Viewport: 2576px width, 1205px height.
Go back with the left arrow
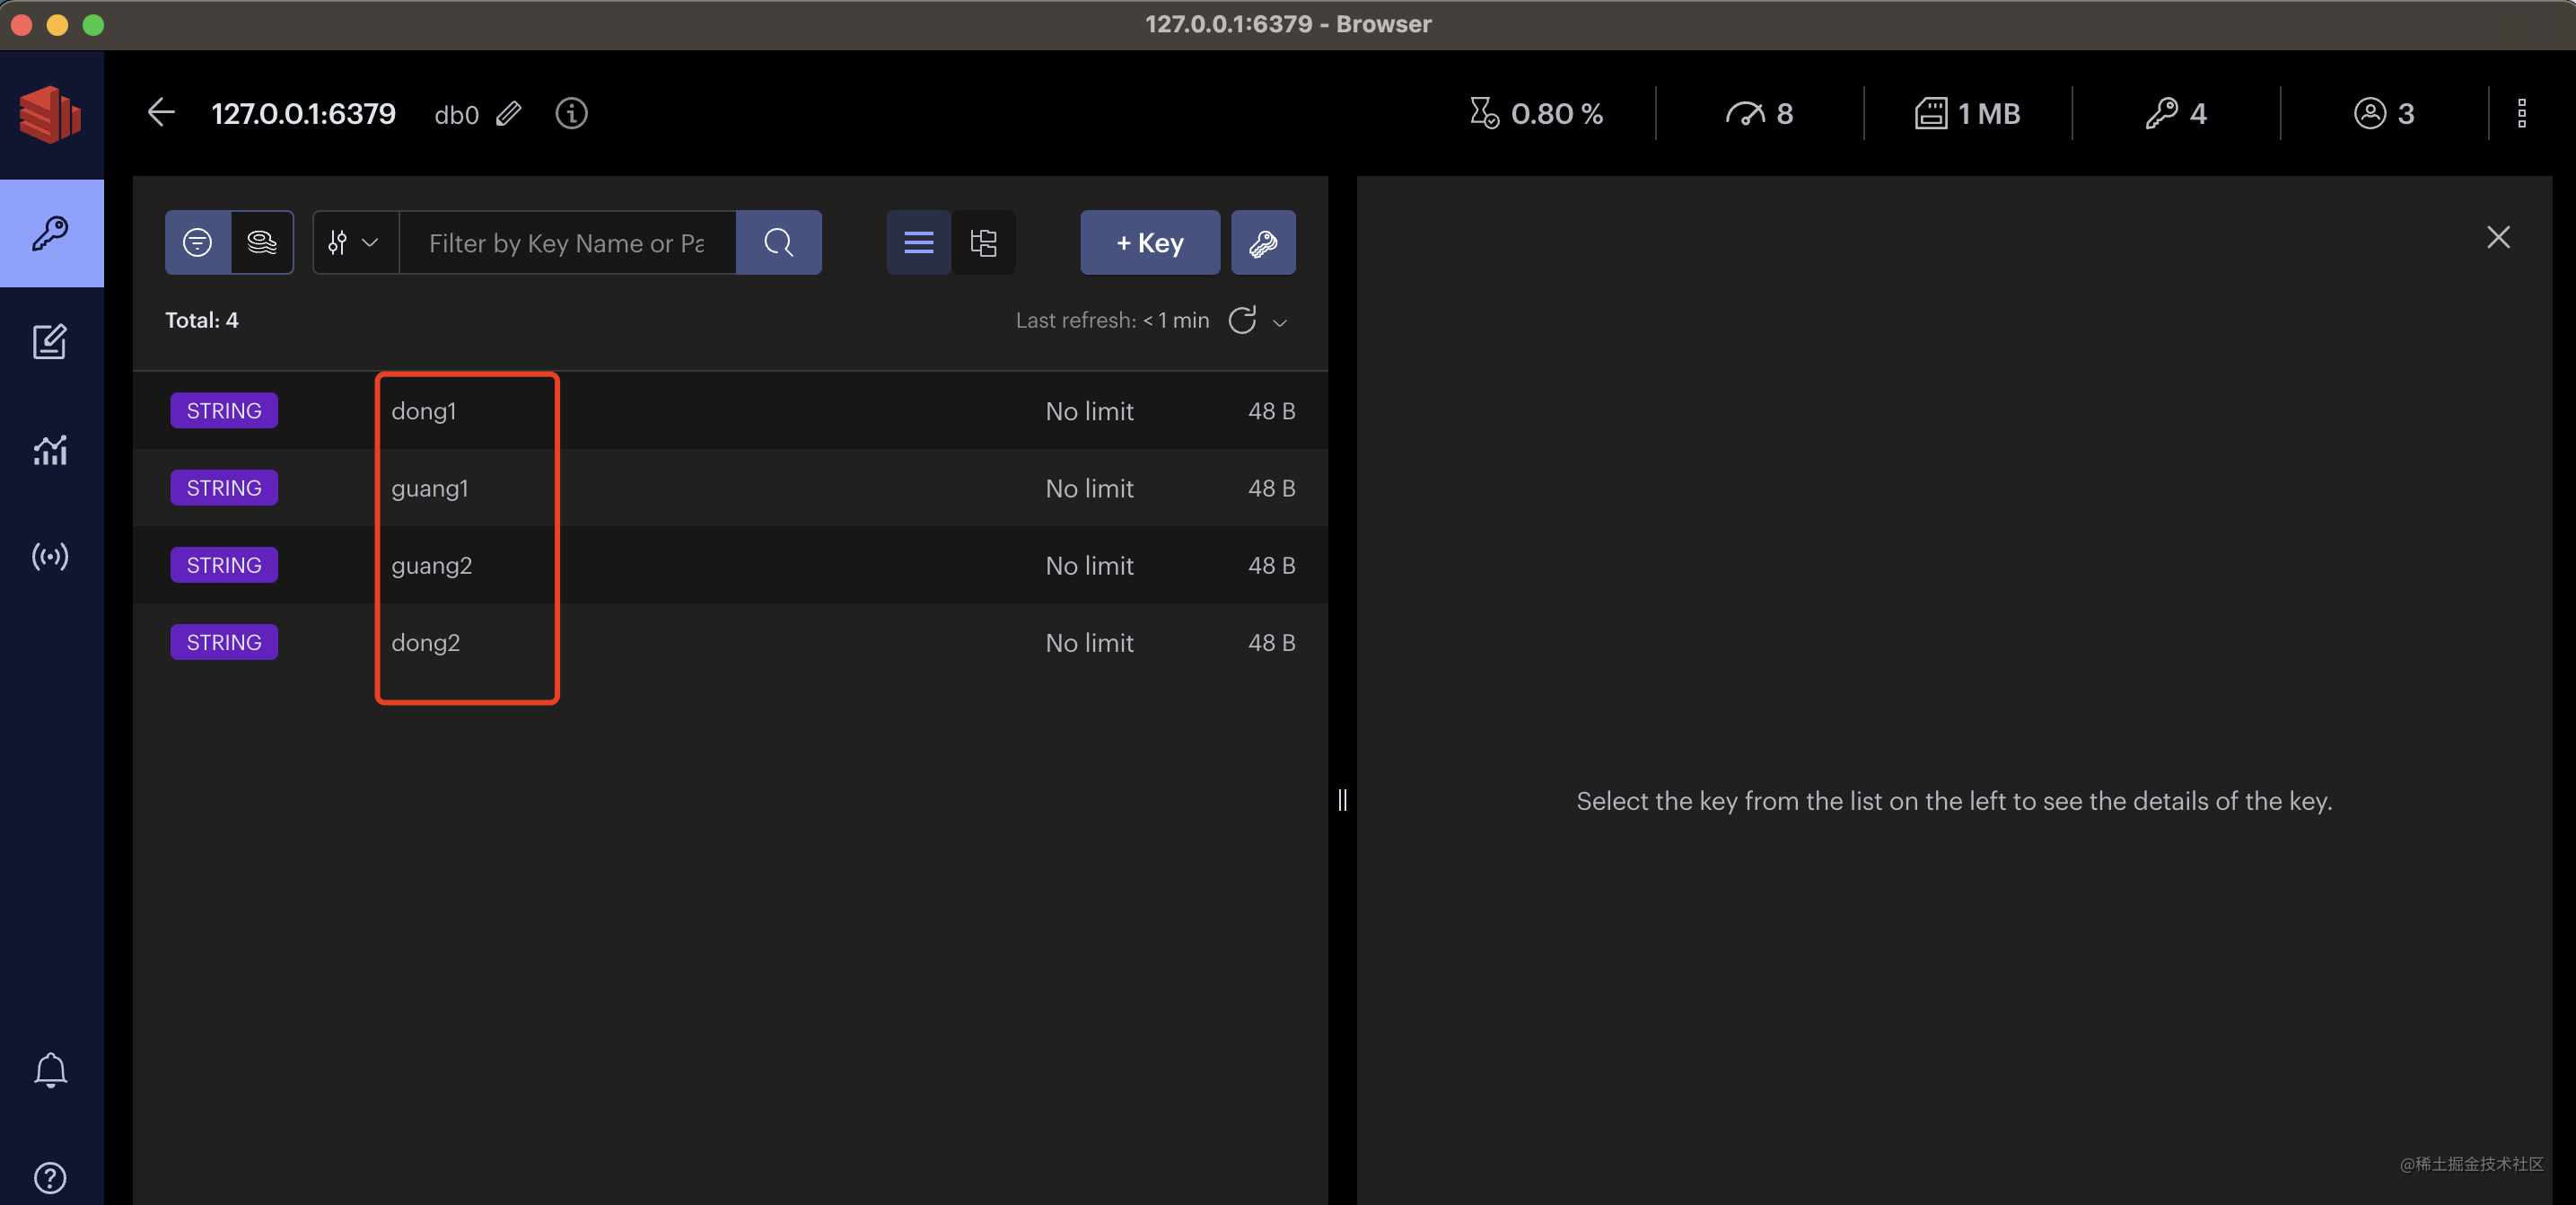point(161,113)
